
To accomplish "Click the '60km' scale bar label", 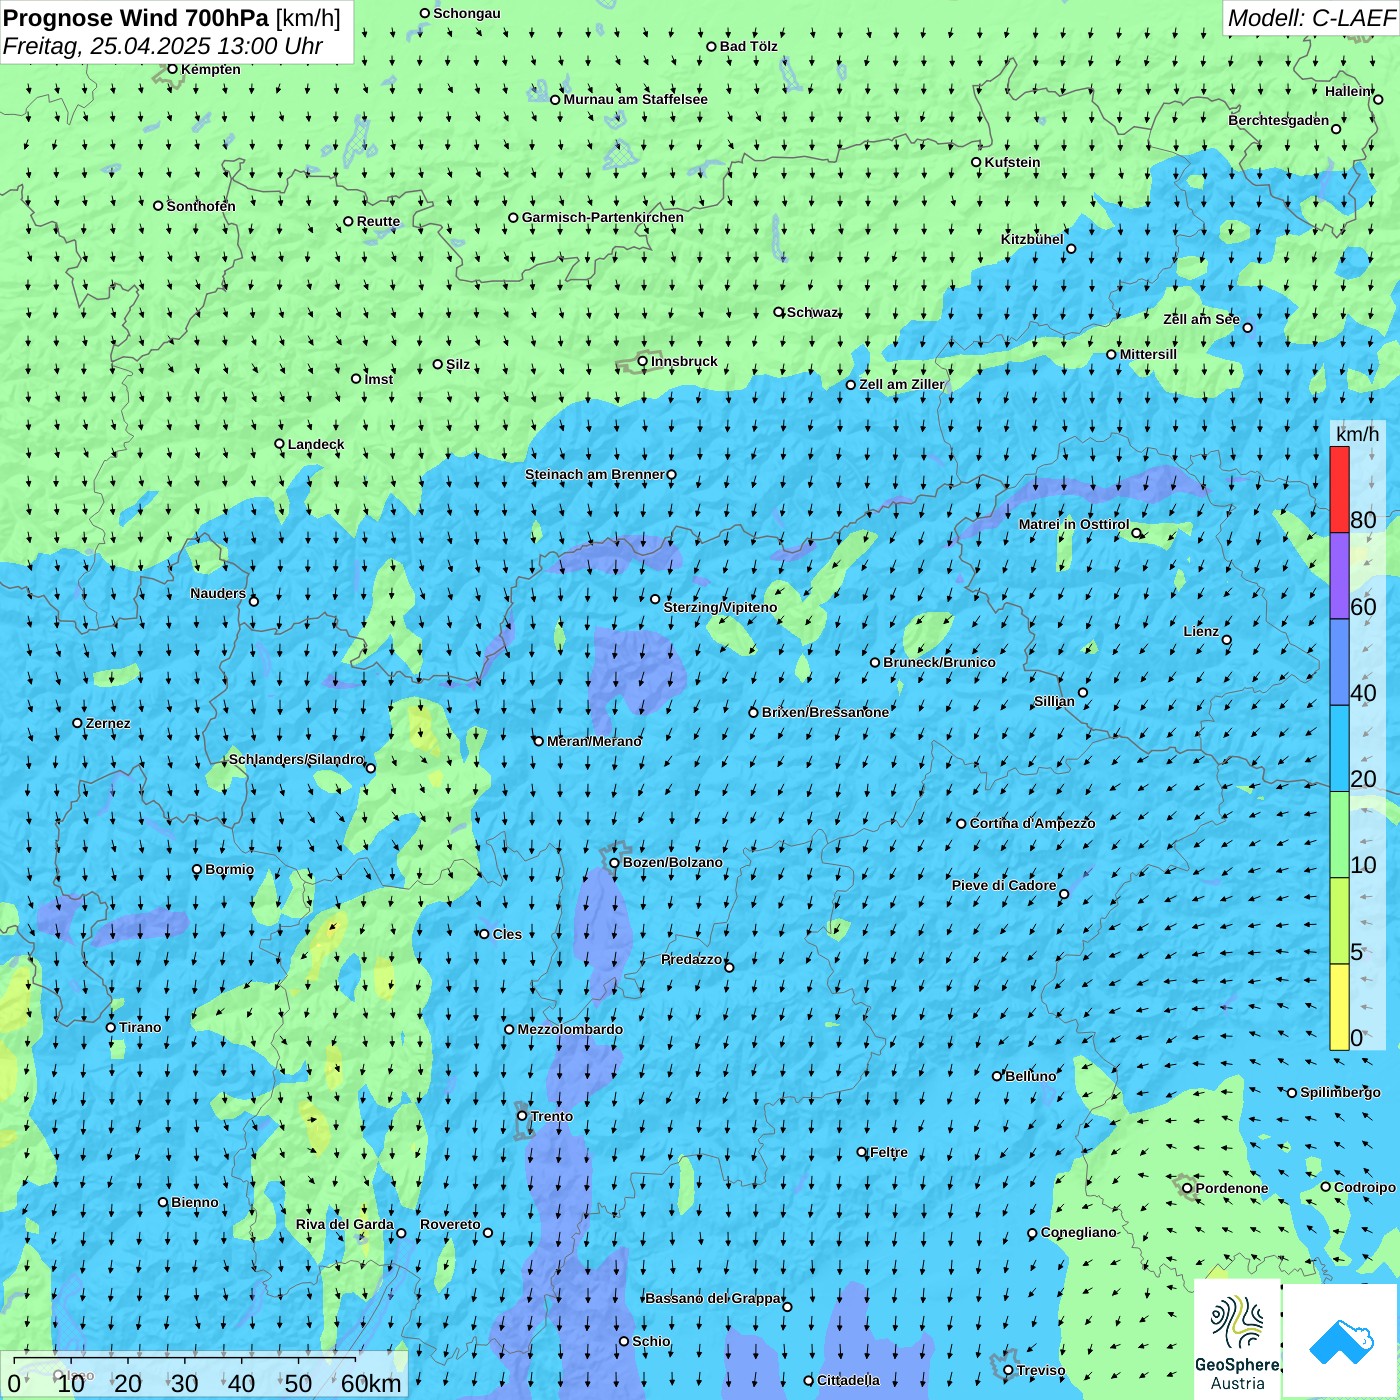I will [x=371, y=1383].
